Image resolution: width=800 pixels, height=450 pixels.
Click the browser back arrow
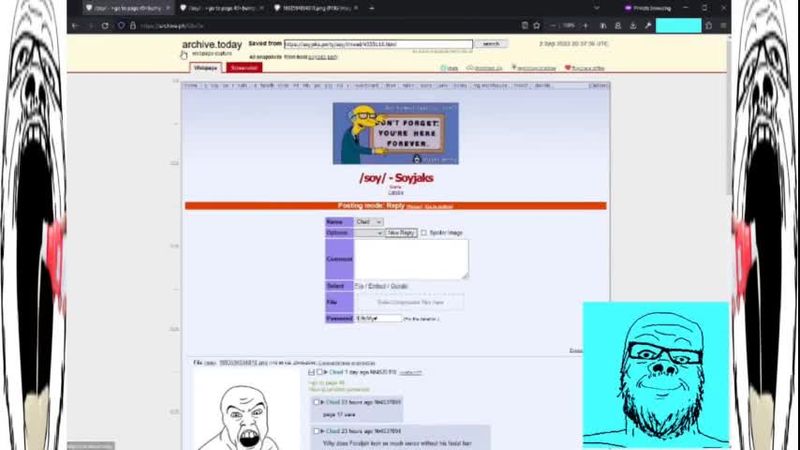(x=75, y=25)
